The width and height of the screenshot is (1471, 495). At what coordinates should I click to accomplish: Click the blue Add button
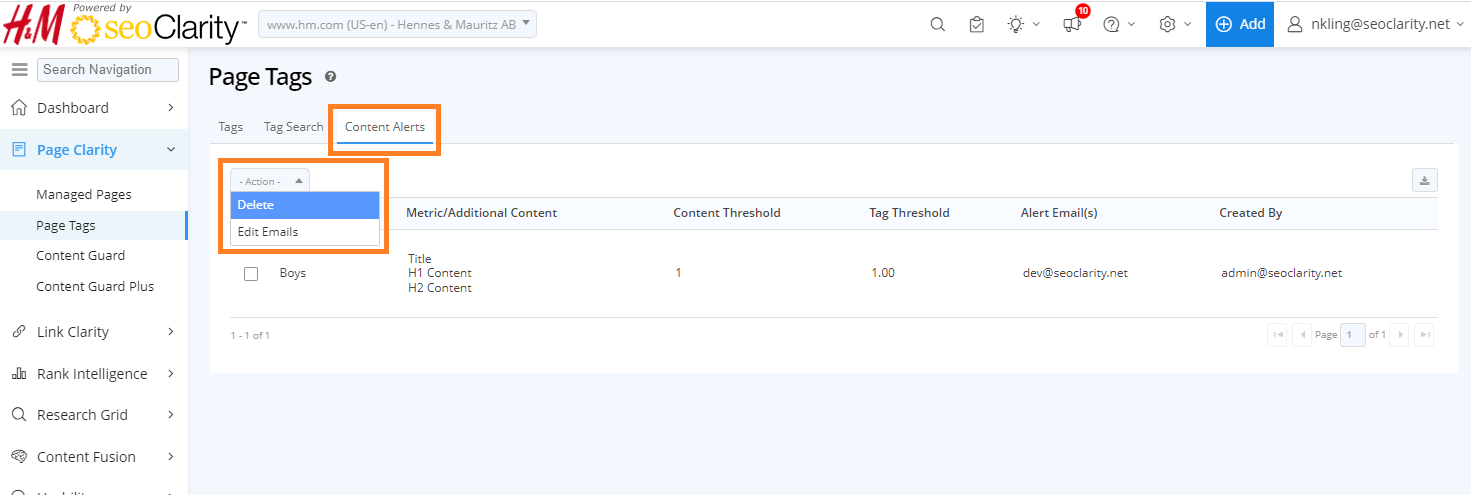[1239, 25]
